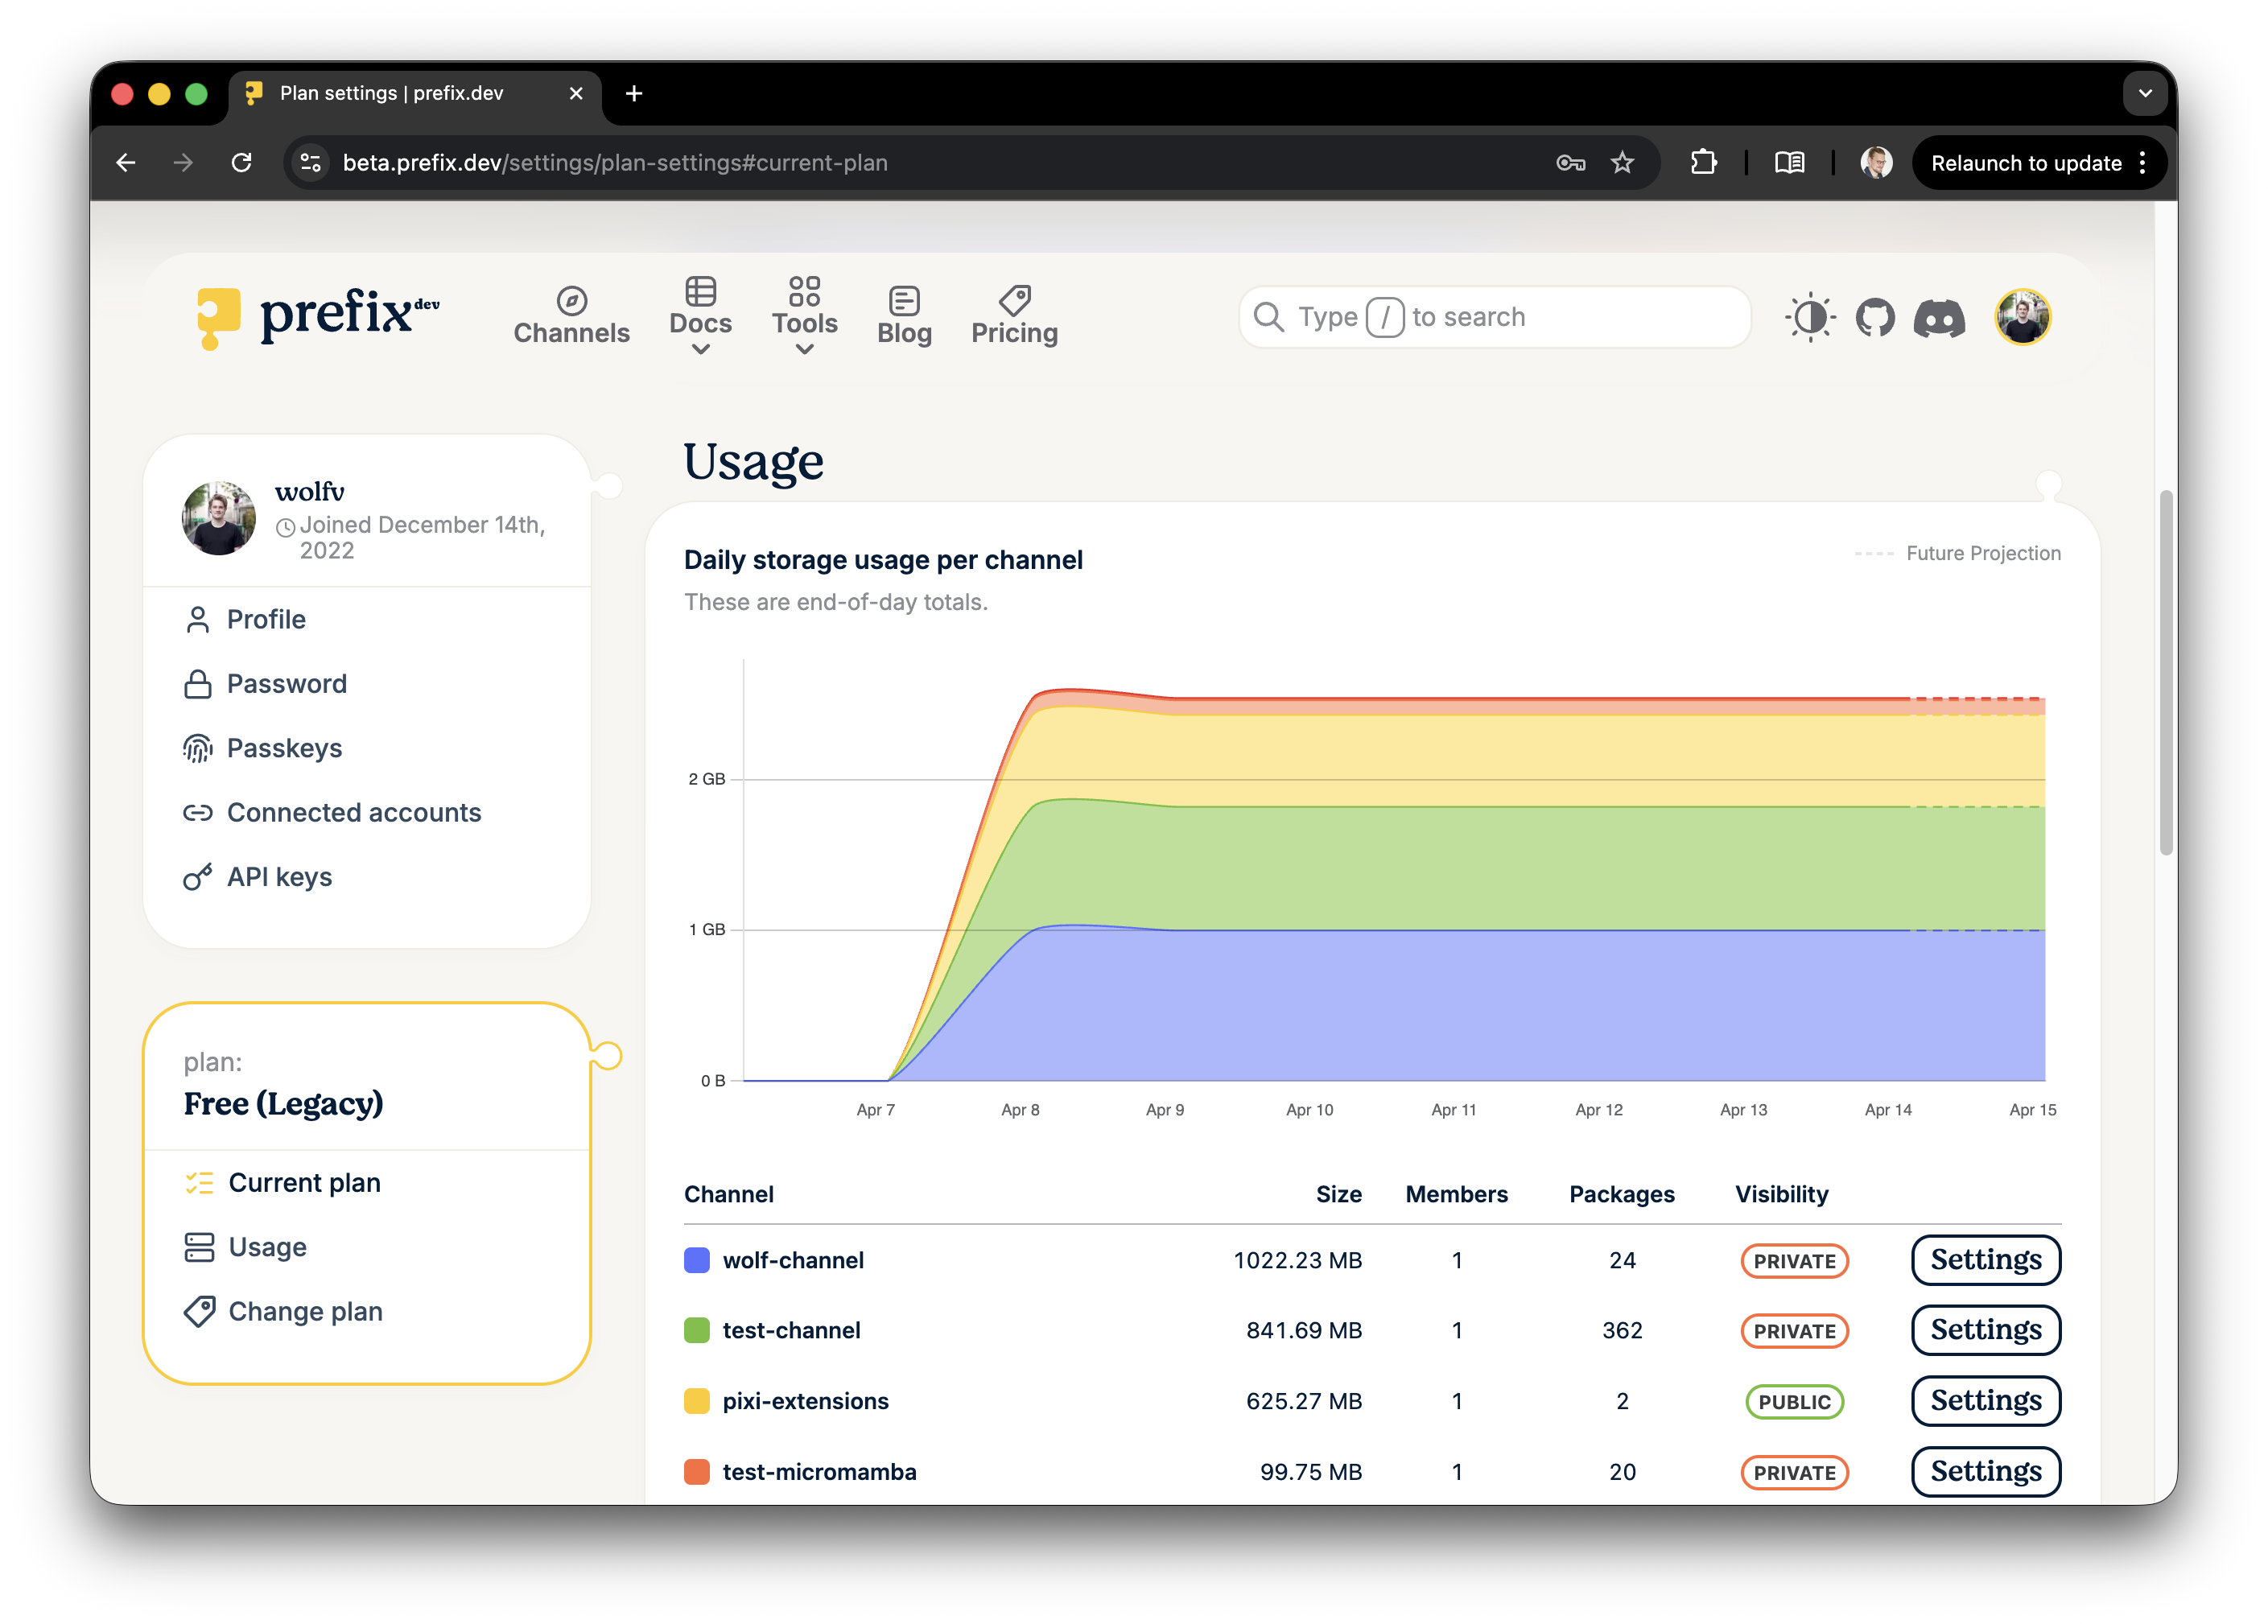Open the Discord icon link
This screenshot has width=2268, height=1624.
point(1938,319)
